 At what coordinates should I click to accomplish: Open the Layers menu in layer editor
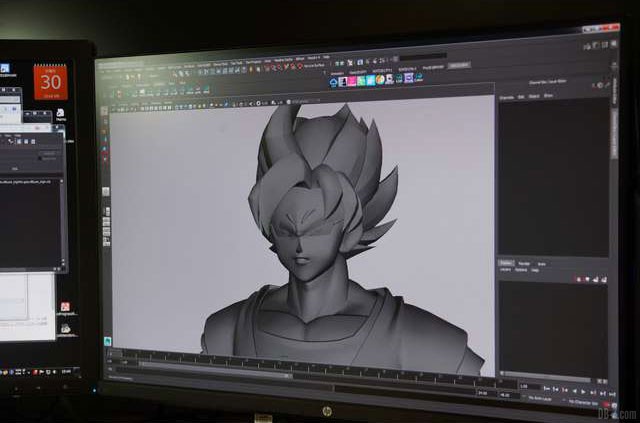506,270
